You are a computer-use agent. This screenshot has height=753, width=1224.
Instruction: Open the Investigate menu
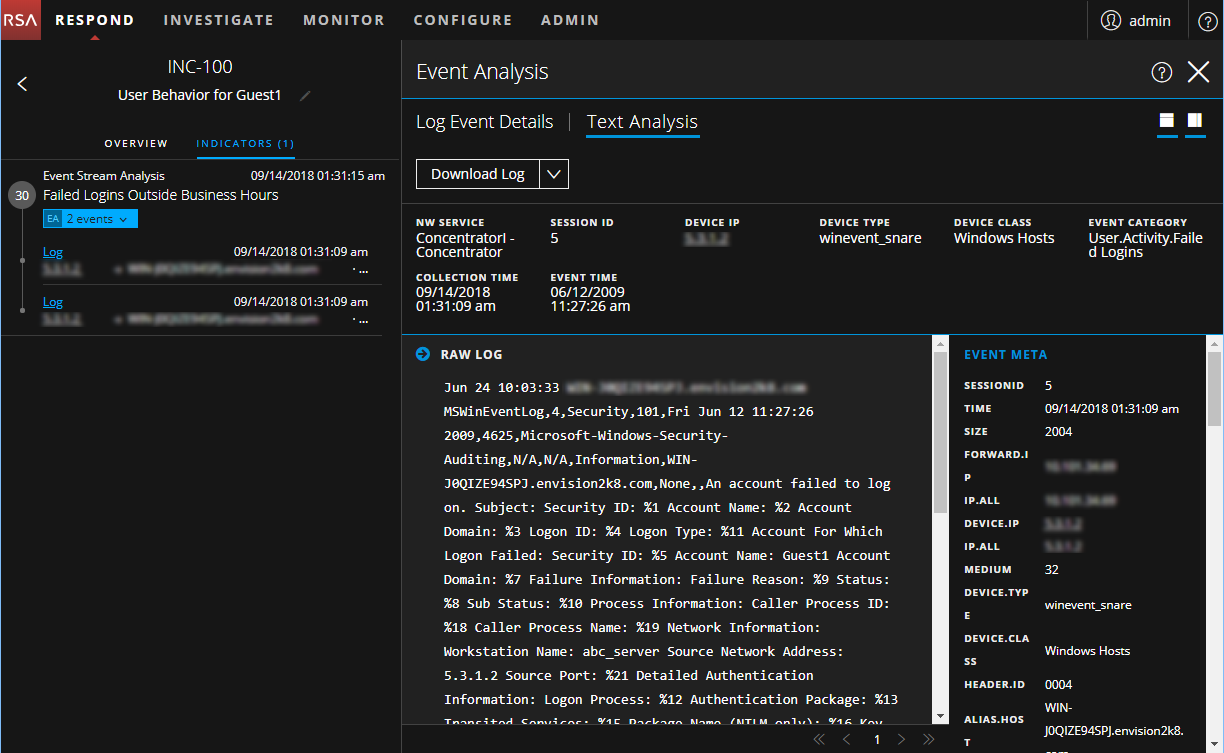point(218,20)
